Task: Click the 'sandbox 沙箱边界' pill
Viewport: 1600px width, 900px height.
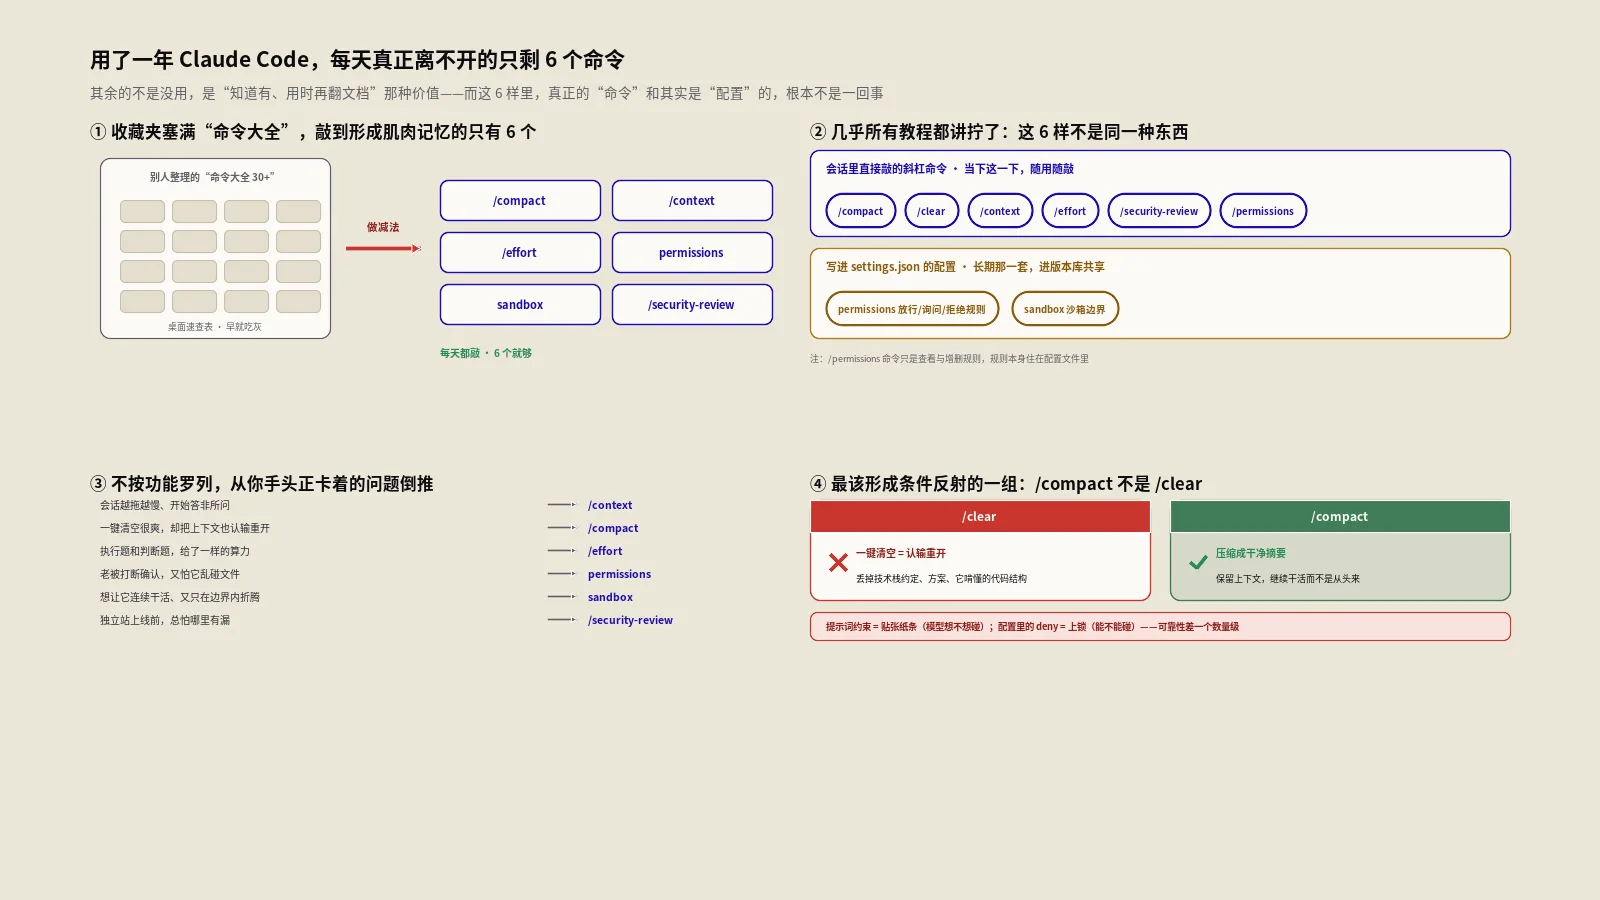Action: pyautogui.click(x=1065, y=309)
